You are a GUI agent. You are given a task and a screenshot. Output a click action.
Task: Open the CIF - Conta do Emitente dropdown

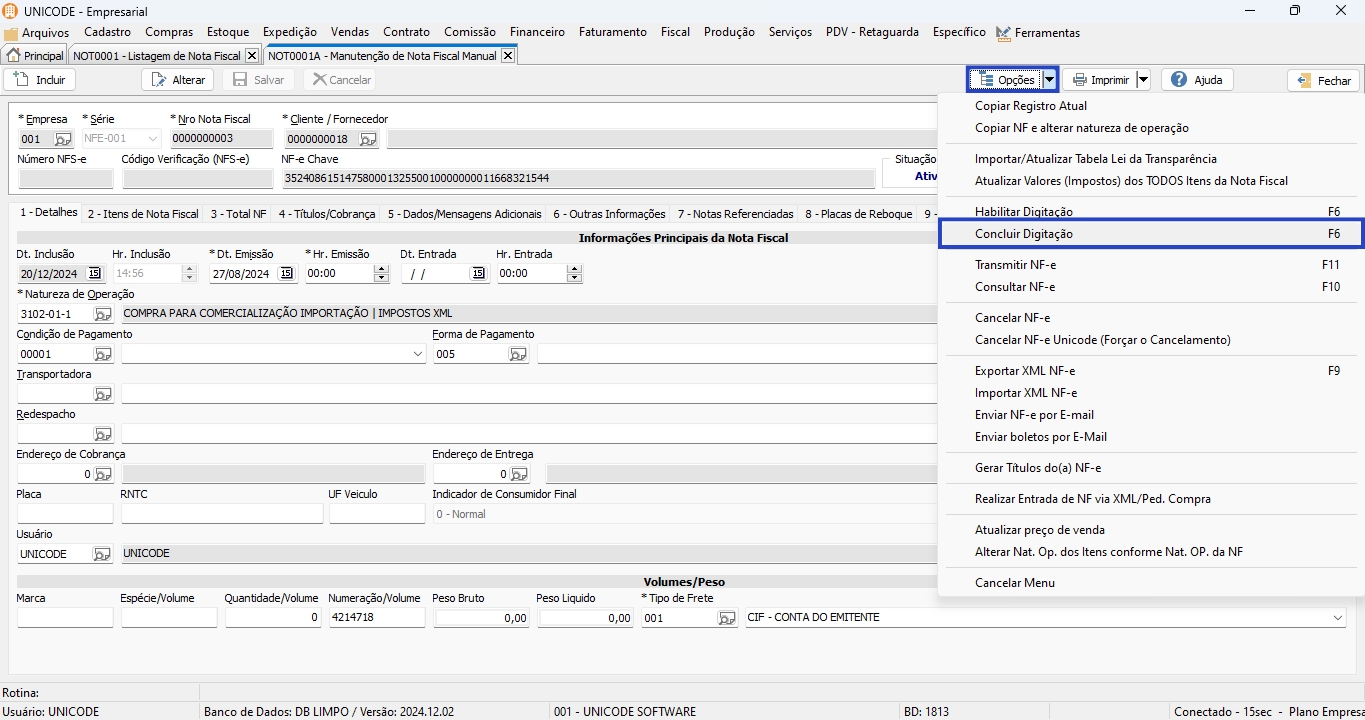click(x=1337, y=618)
